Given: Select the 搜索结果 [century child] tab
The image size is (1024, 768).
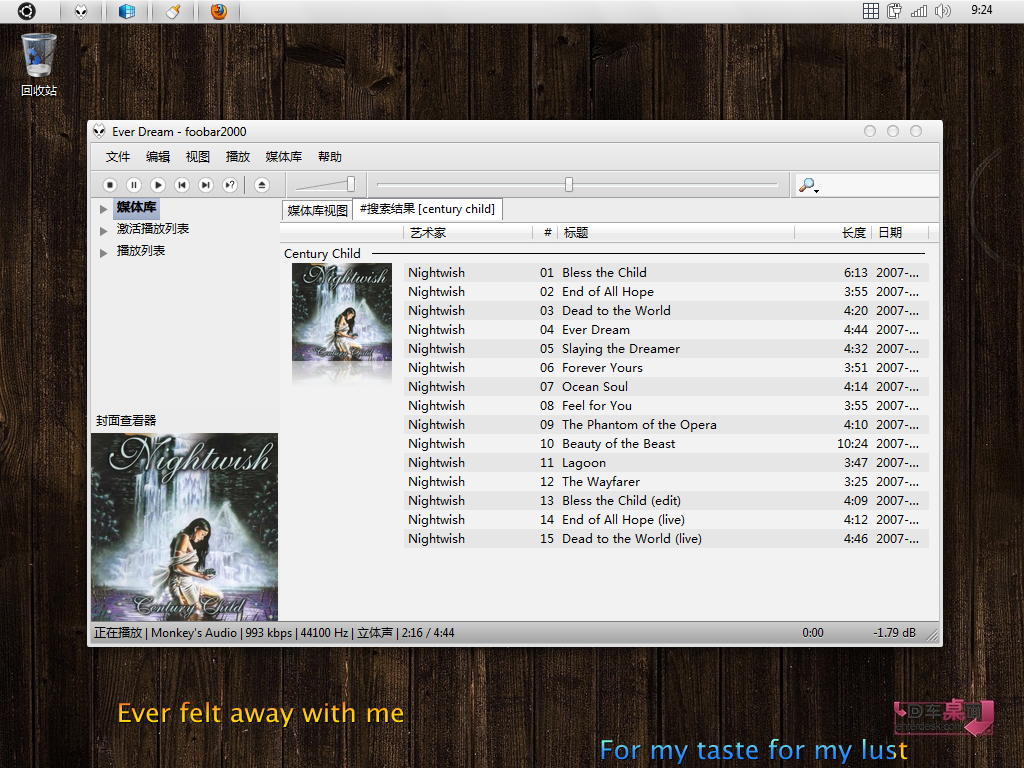Looking at the screenshot, I should [x=427, y=209].
